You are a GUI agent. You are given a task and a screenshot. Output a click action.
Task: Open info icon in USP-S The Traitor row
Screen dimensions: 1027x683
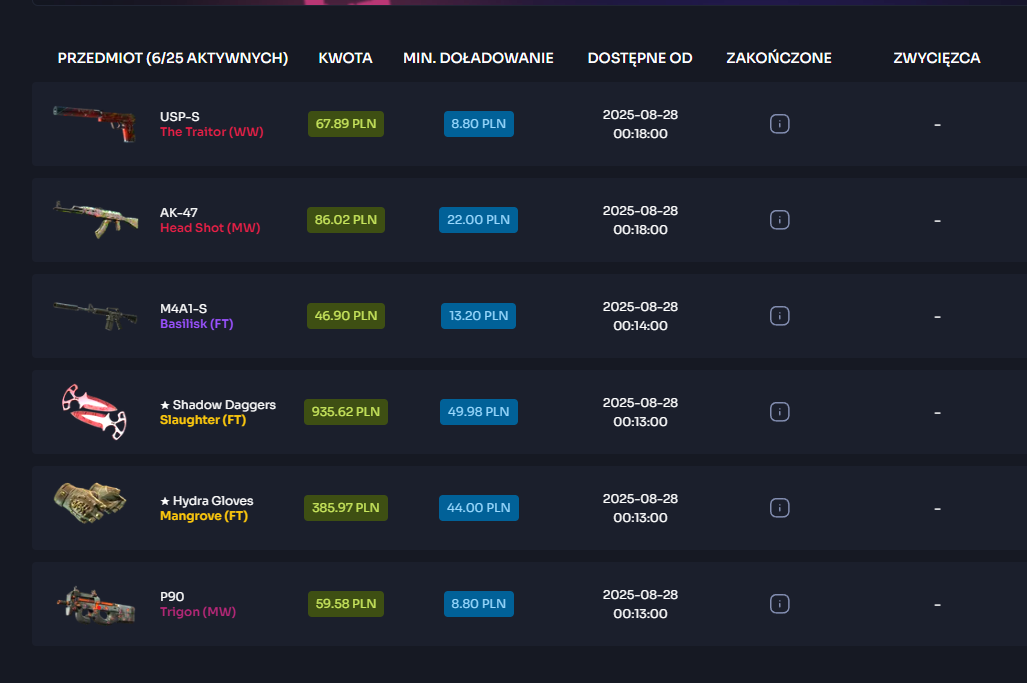779,124
